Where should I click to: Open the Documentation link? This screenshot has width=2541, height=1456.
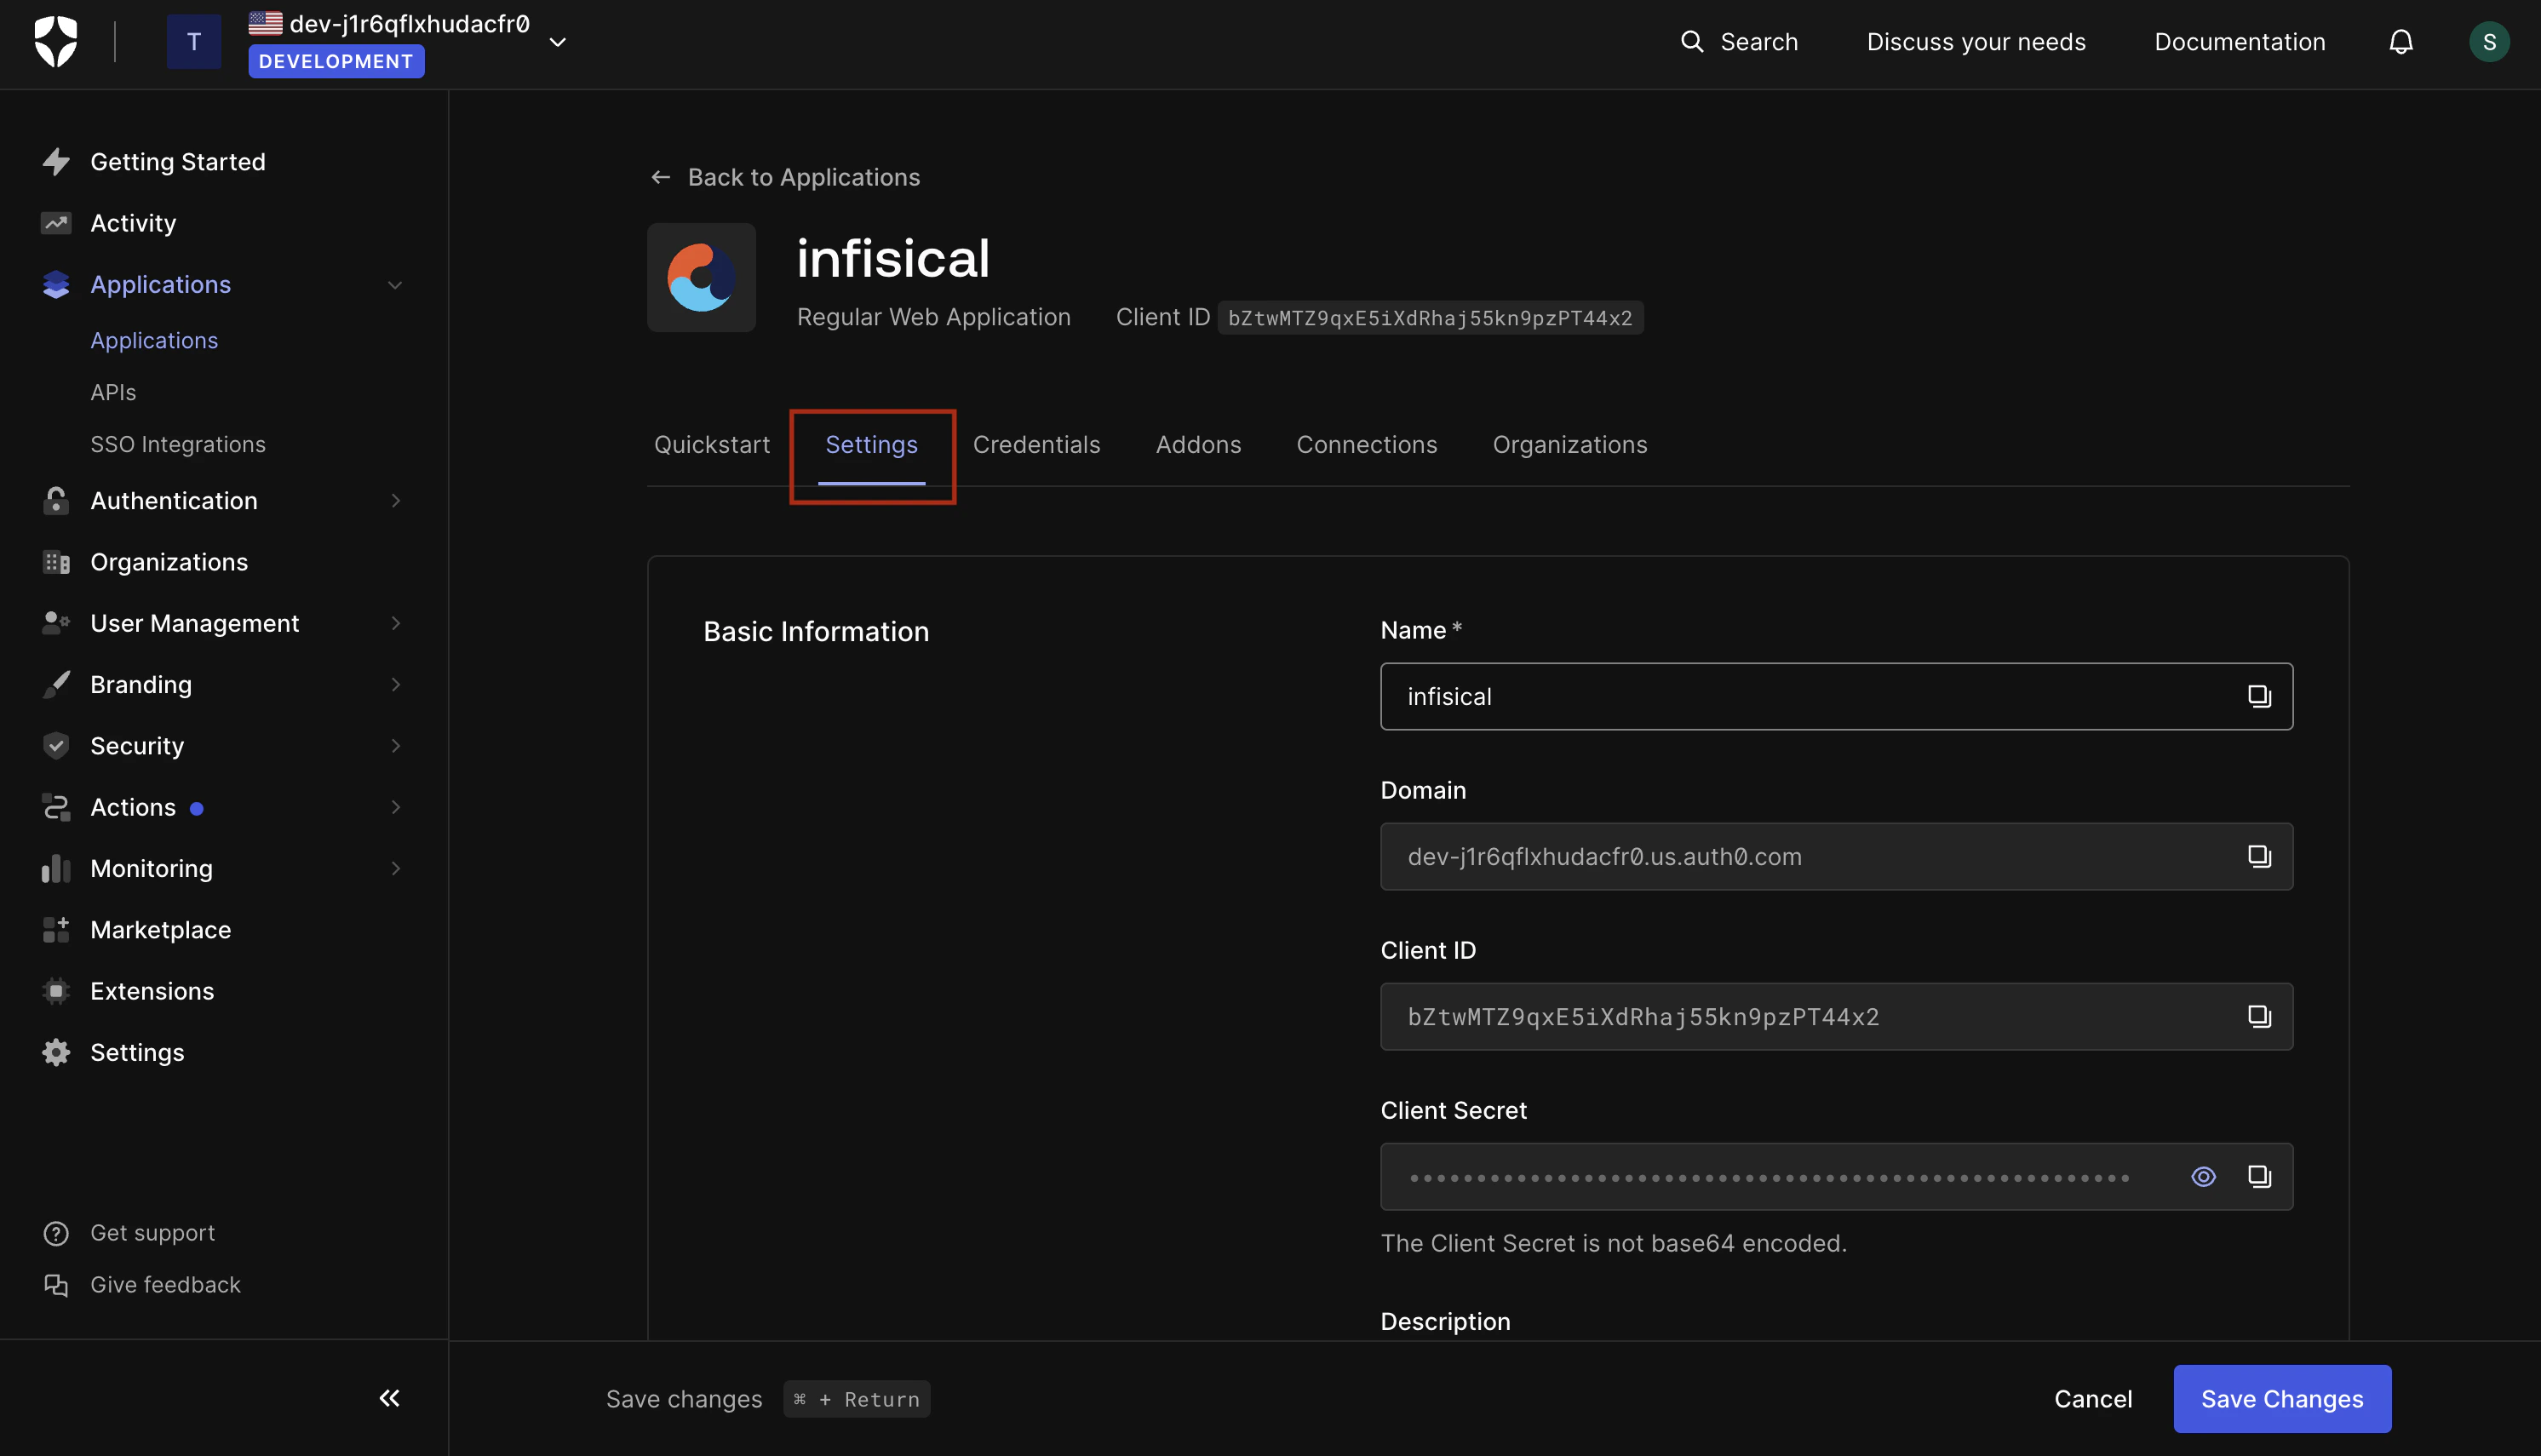(2239, 42)
